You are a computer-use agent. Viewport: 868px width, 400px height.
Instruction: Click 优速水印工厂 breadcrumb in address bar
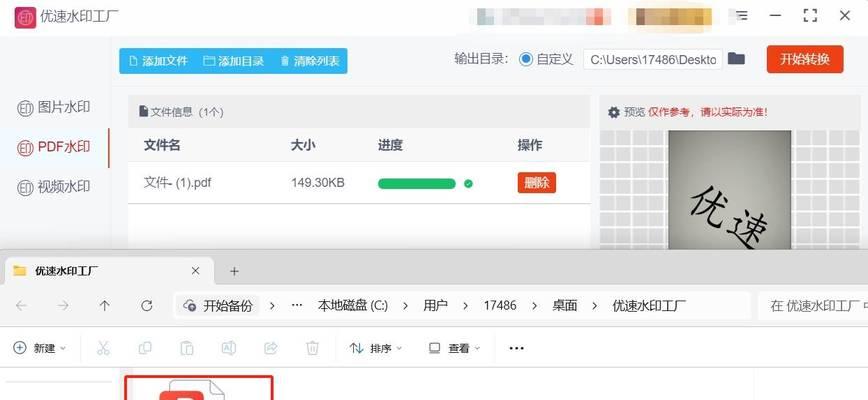pyautogui.click(x=649, y=305)
